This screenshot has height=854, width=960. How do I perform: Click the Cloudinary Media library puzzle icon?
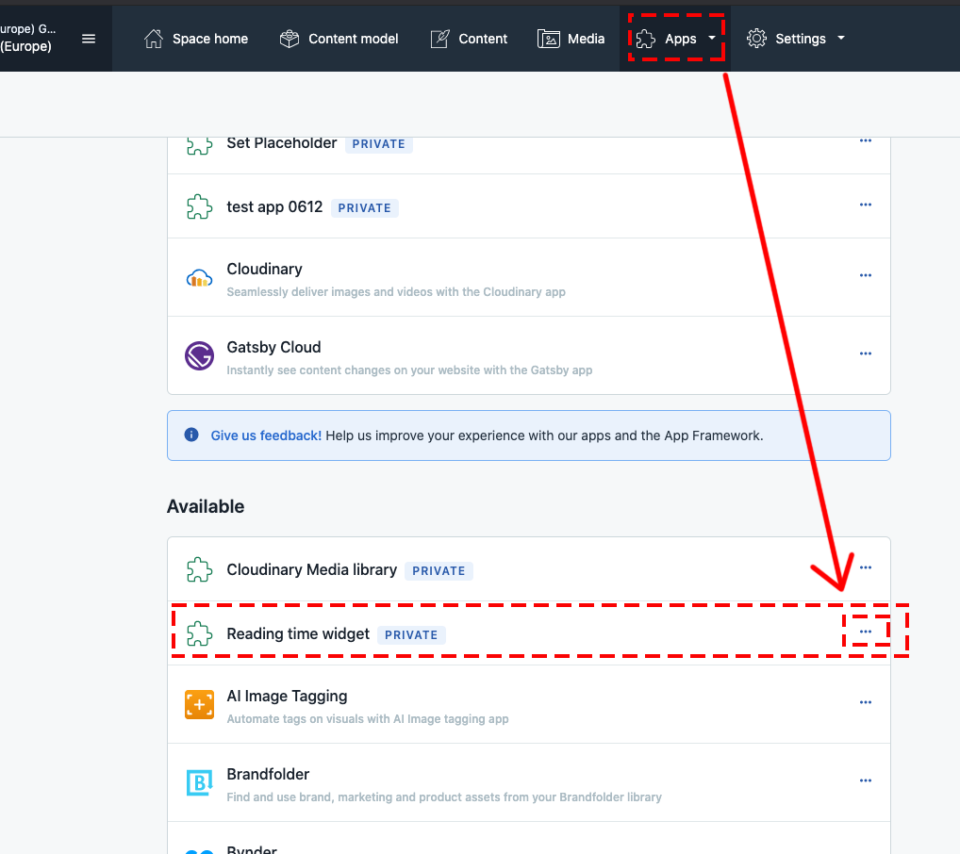pos(200,570)
